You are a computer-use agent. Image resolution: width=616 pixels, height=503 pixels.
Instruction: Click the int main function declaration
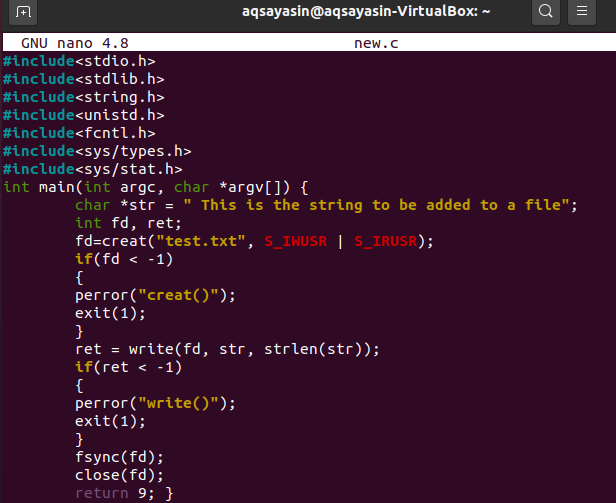(x=156, y=187)
